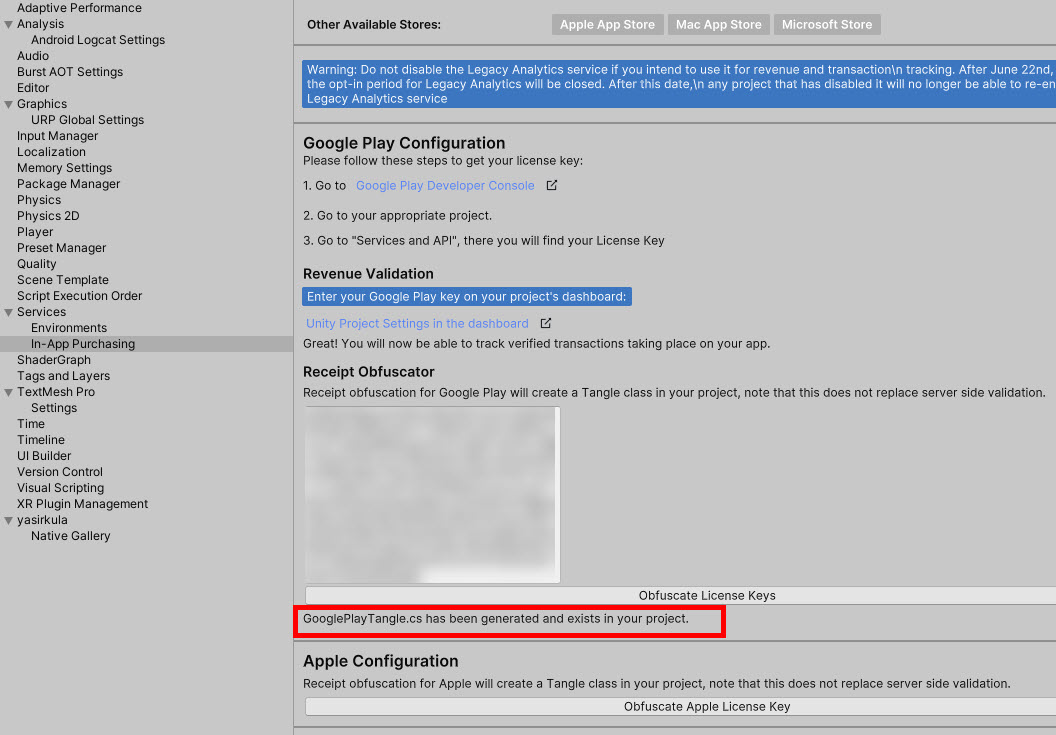Select Package Manager settings

69,184
